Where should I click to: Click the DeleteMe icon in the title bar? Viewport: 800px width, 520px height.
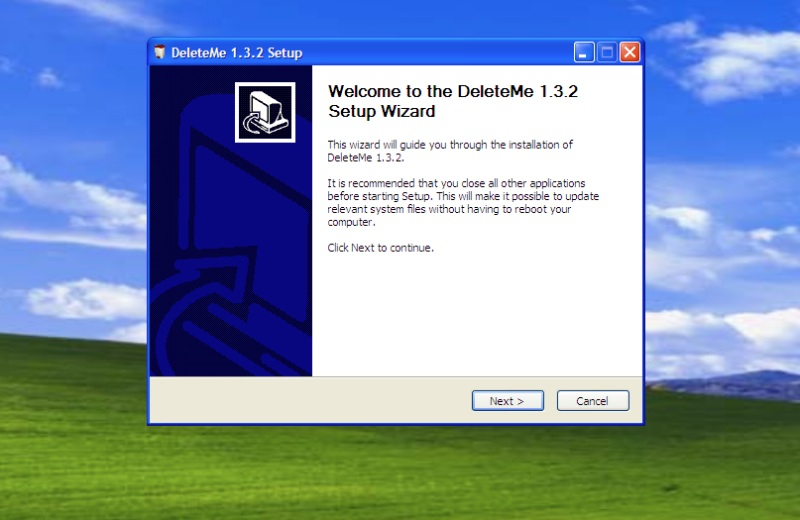click(159, 52)
